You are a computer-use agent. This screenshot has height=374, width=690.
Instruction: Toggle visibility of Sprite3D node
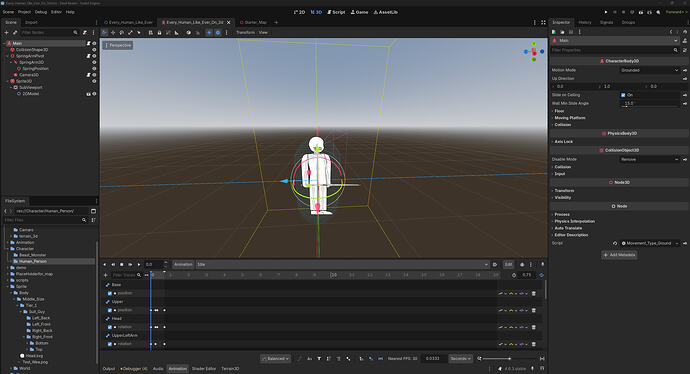[94, 81]
